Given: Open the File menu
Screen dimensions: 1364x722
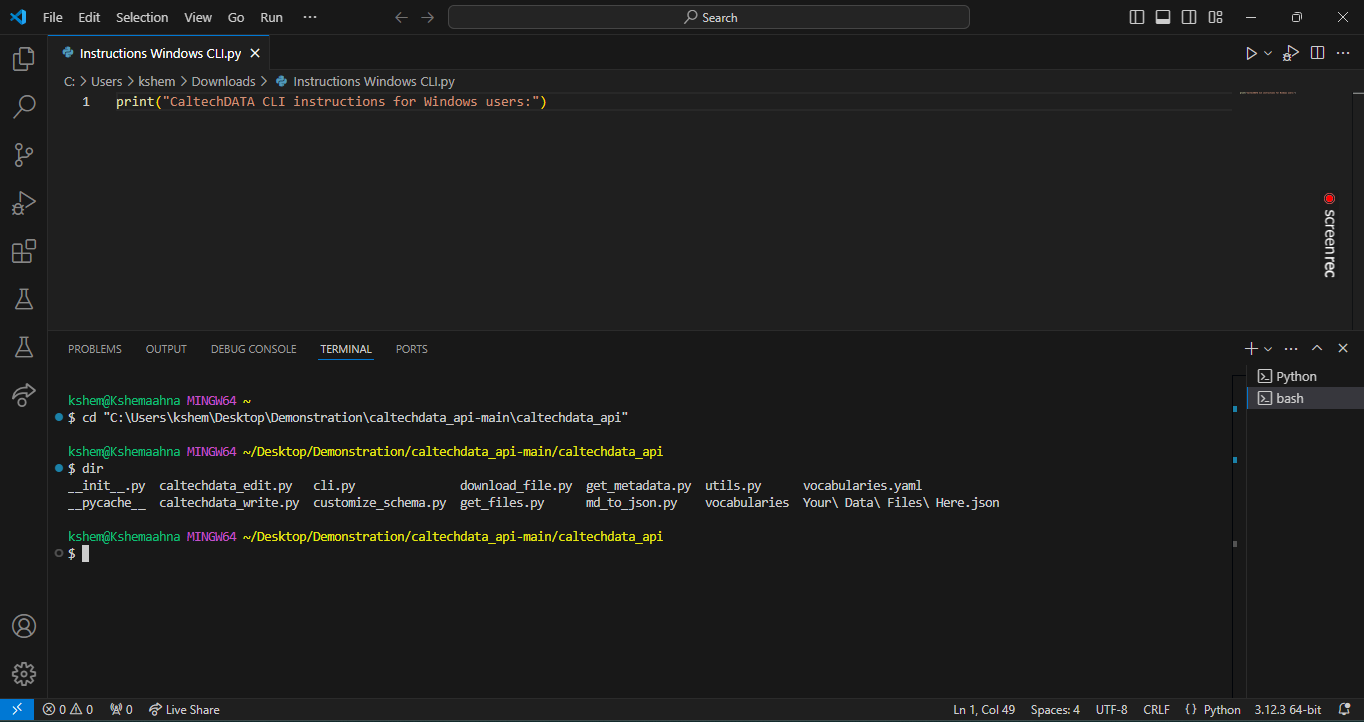Looking at the screenshot, I should (52, 17).
